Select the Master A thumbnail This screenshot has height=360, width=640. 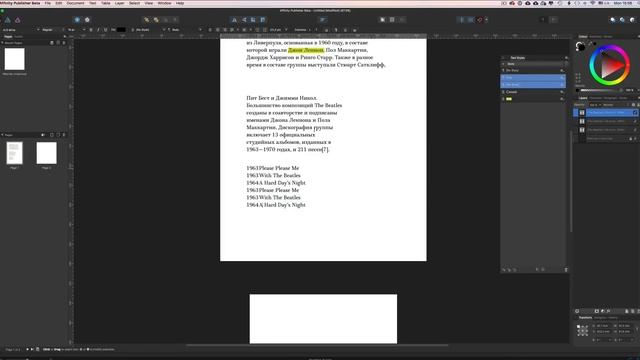14,59
